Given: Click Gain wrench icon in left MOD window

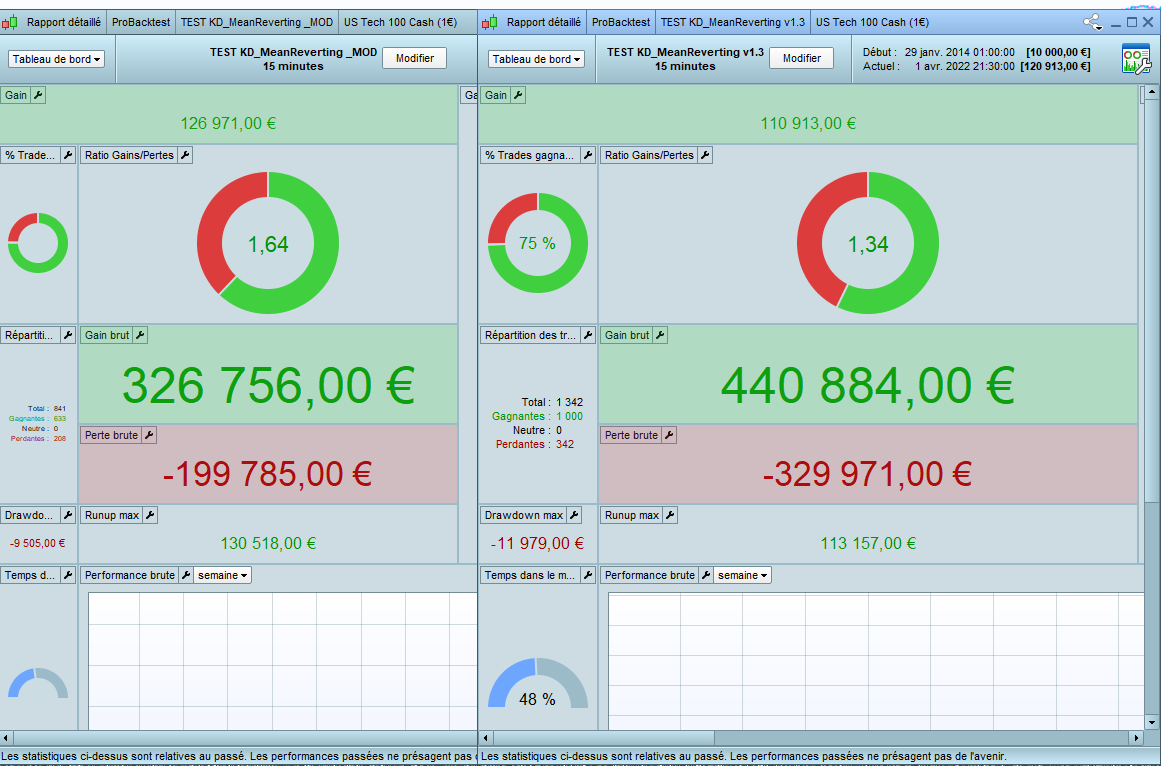Looking at the screenshot, I should coord(39,95).
